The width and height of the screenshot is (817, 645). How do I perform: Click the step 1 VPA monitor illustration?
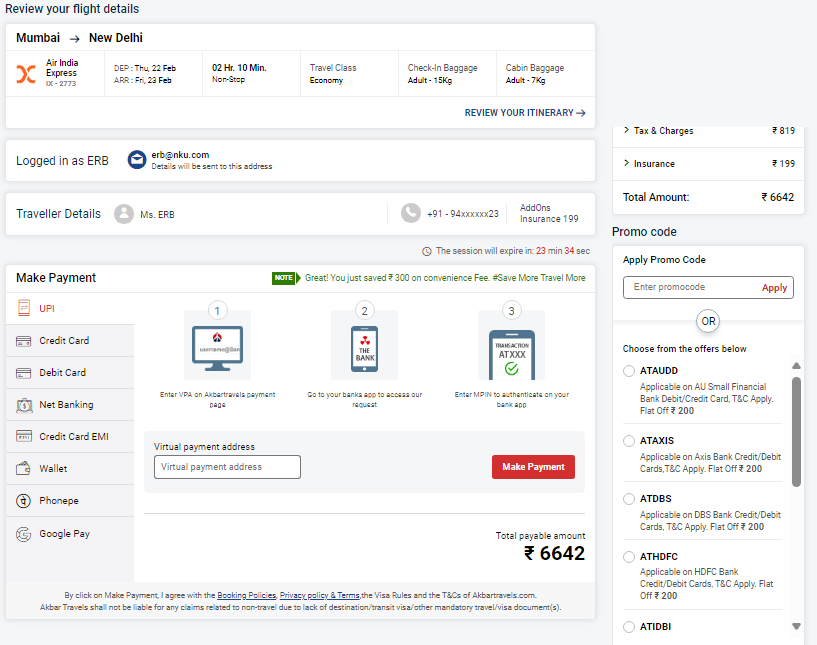pos(217,348)
